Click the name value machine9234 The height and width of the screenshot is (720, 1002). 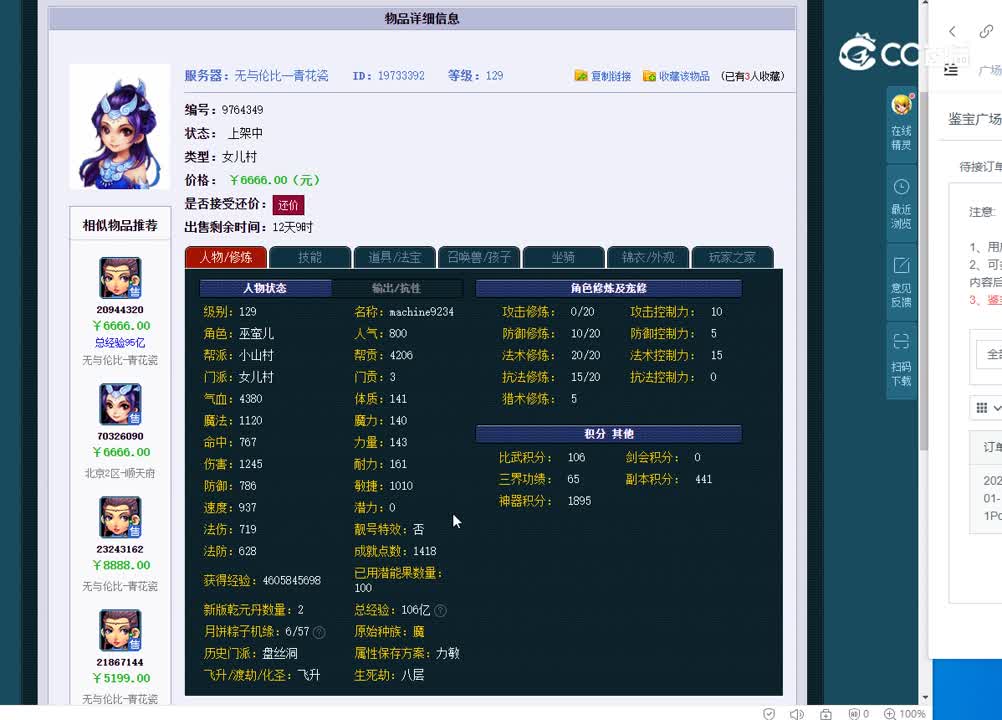[x=422, y=312]
